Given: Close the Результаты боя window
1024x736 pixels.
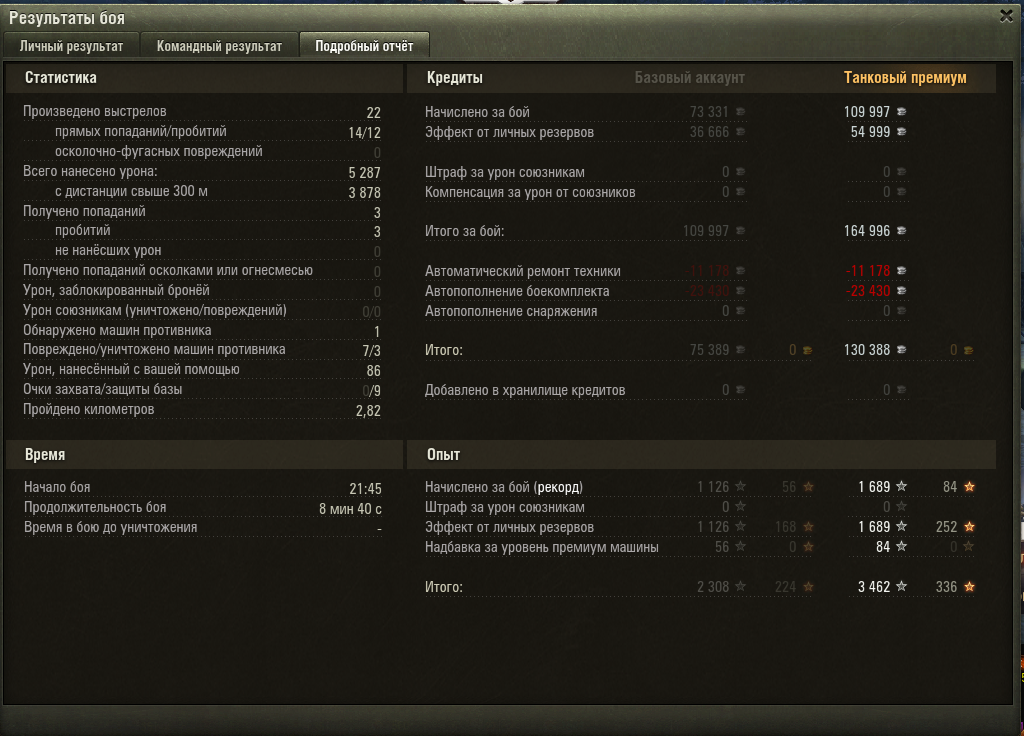Looking at the screenshot, I should [x=1006, y=16].
